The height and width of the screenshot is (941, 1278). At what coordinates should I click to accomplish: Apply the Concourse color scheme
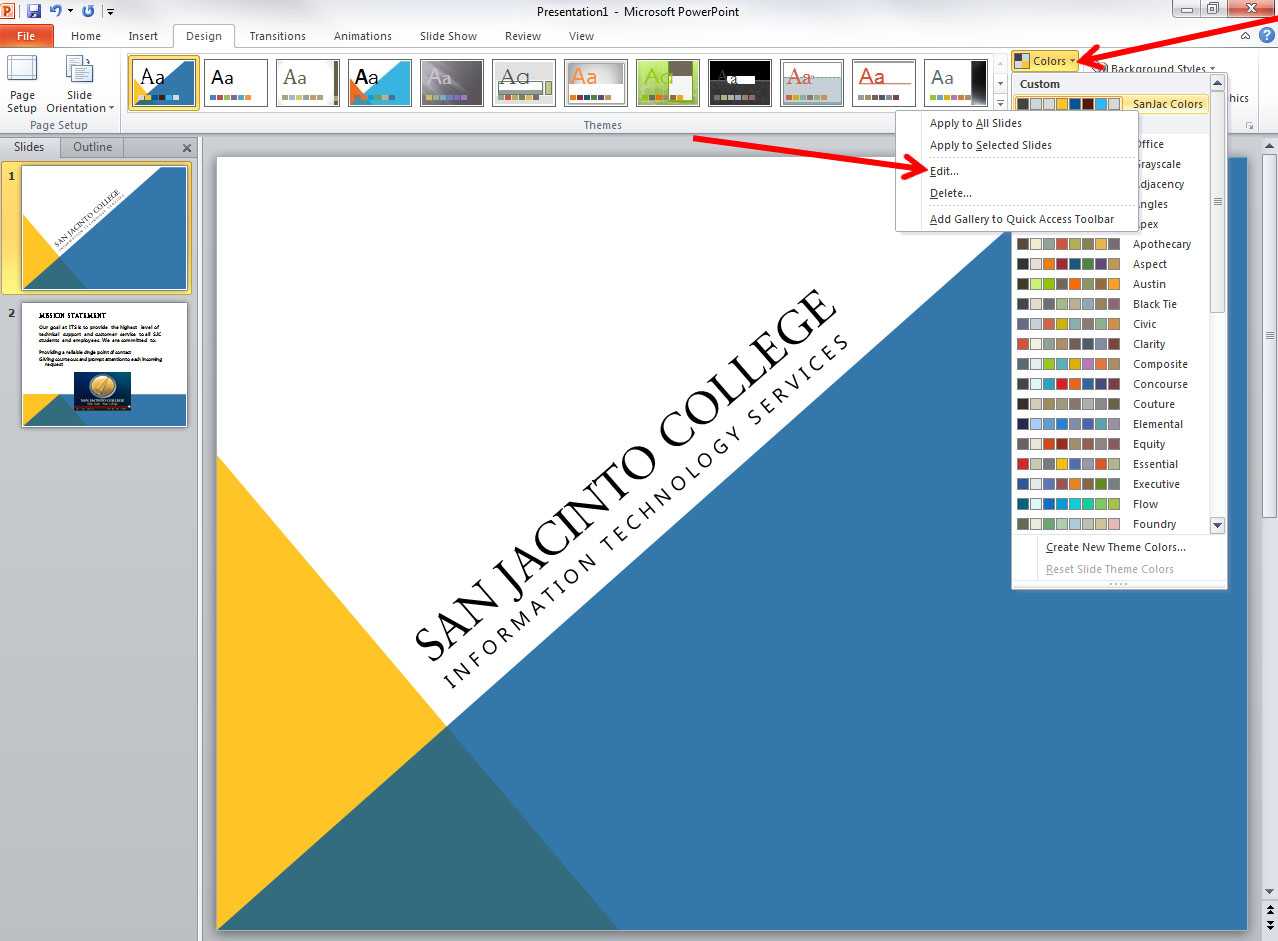(x=1111, y=384)
